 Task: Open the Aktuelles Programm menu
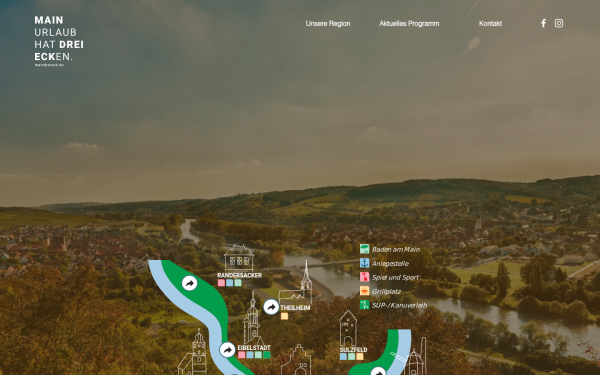(409, 23)
